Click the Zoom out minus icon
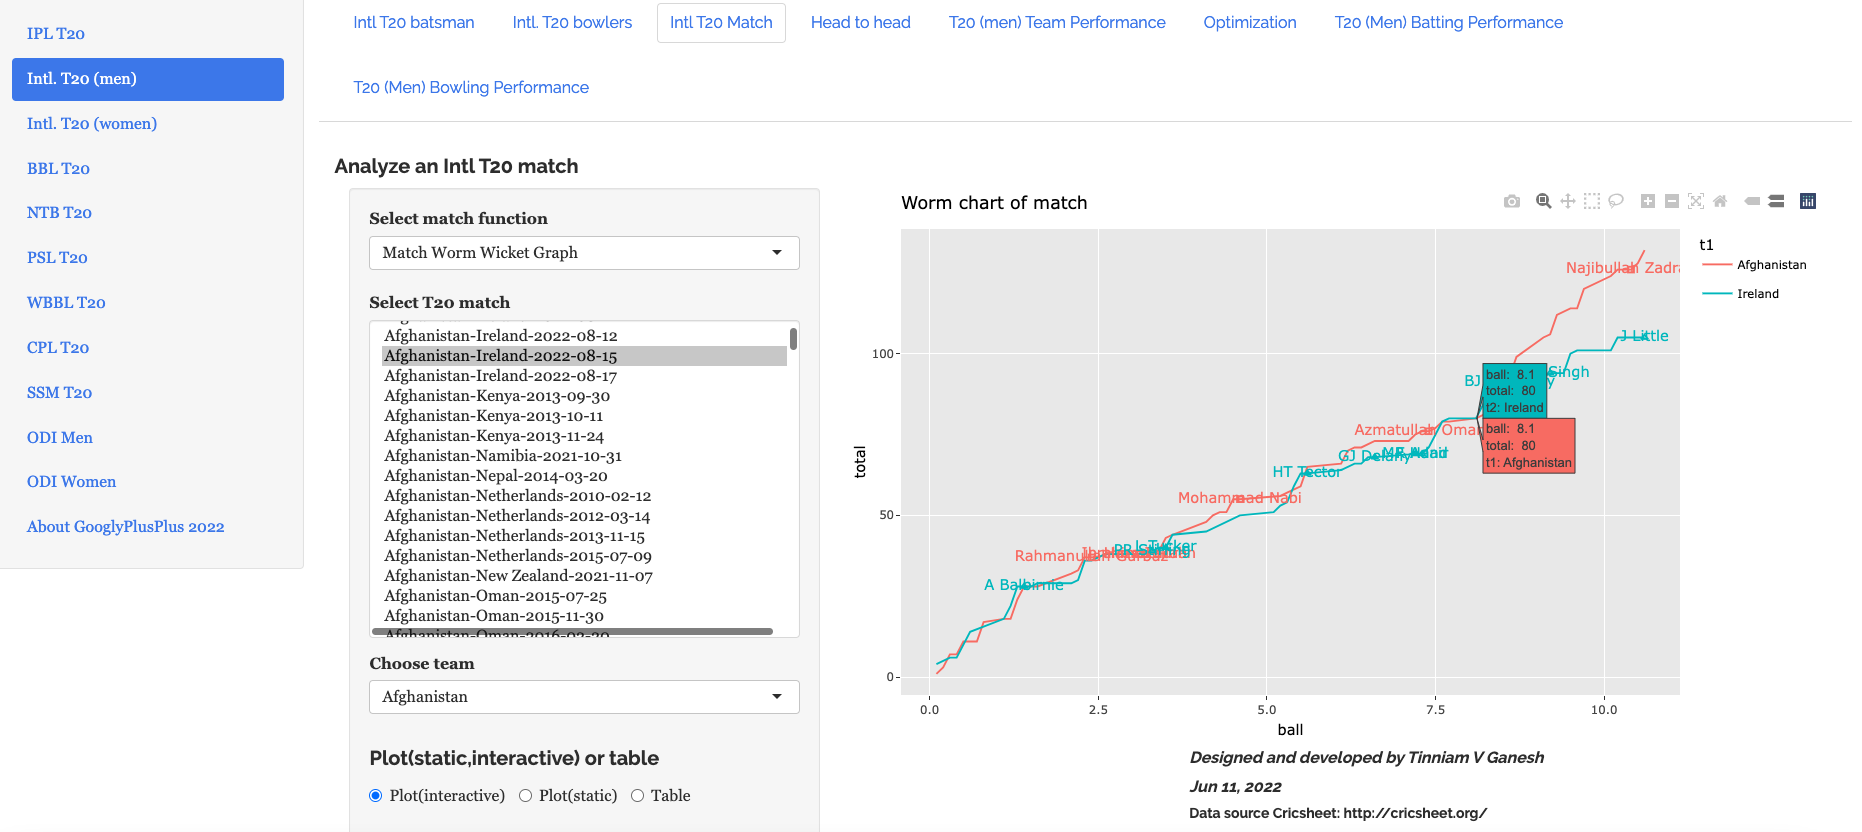The image size is (1862, 832). tap(1672, 201)
